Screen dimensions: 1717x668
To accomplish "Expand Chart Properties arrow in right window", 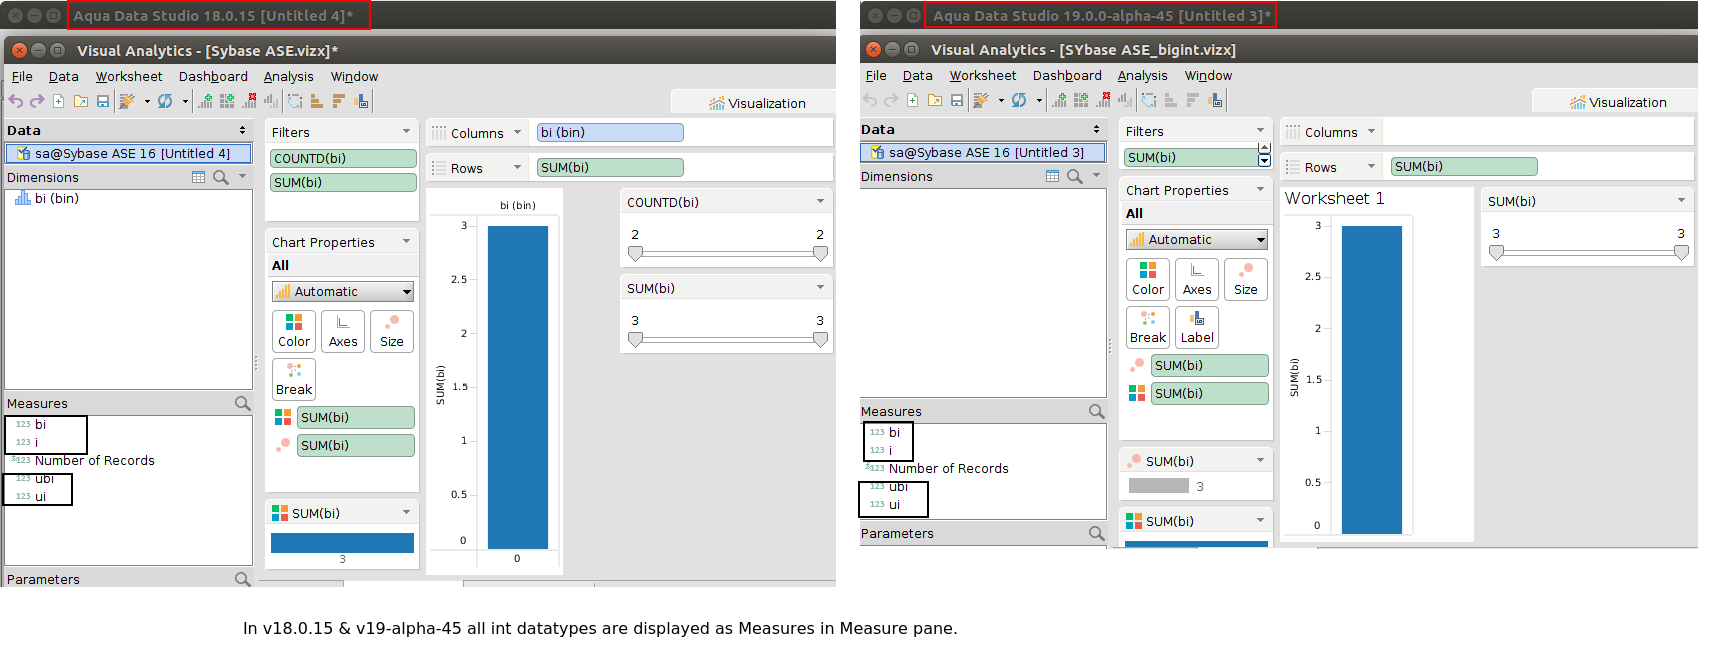I will [x=1260, y=189].
